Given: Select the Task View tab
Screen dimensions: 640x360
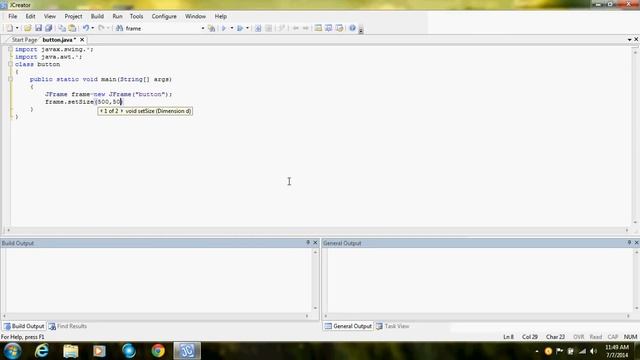Looking at the screenshot, I should pos(393,326).
